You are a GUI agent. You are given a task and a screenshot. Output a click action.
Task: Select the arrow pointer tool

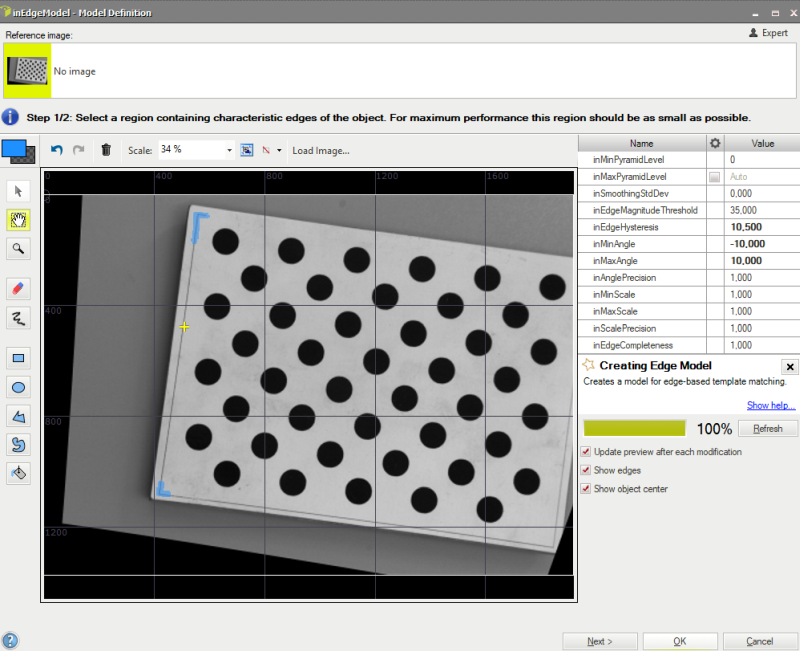(18, 191)
